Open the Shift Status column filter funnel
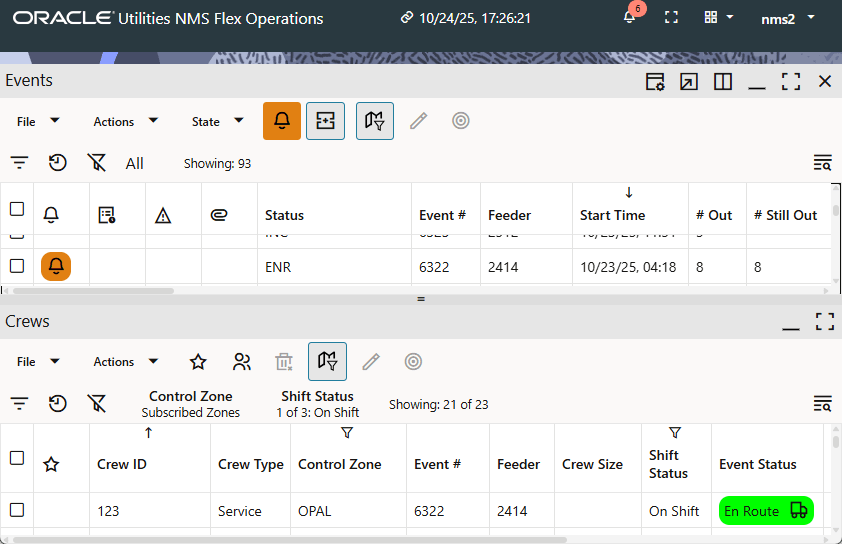 (x=675, y=433)
